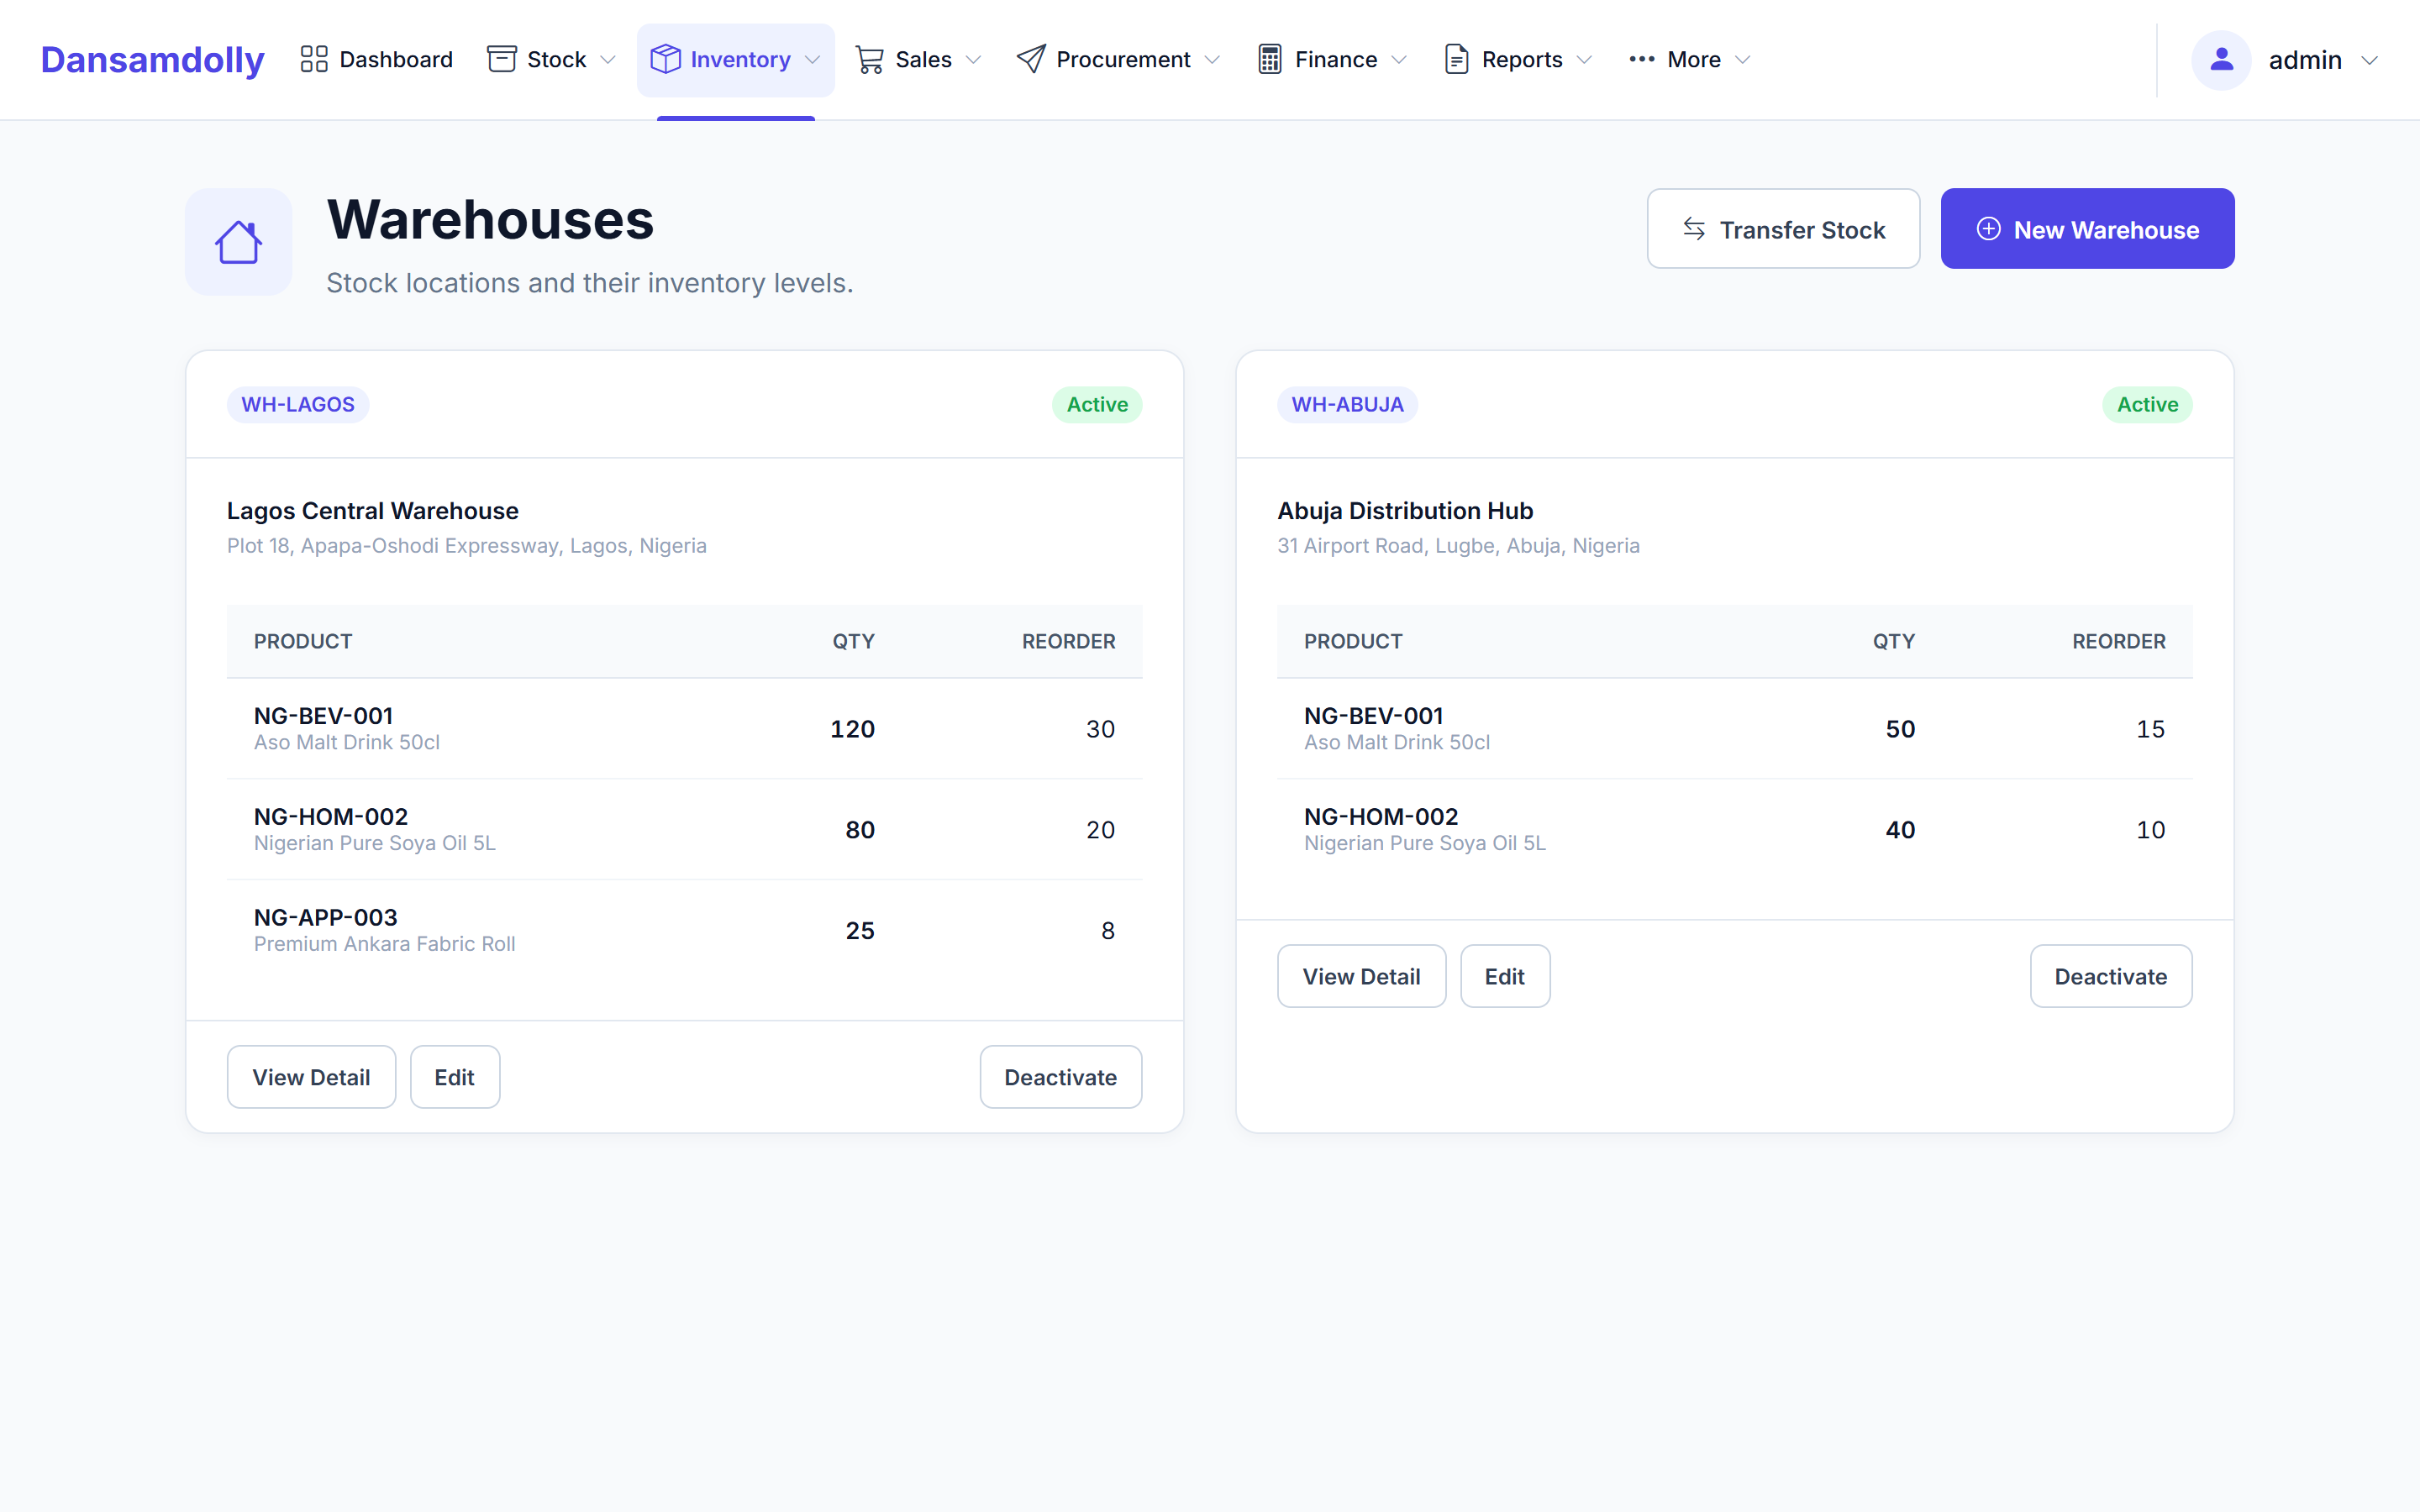Click NG-APP-003 Premium Ankara Fabric Roll row

pos(684,930)
